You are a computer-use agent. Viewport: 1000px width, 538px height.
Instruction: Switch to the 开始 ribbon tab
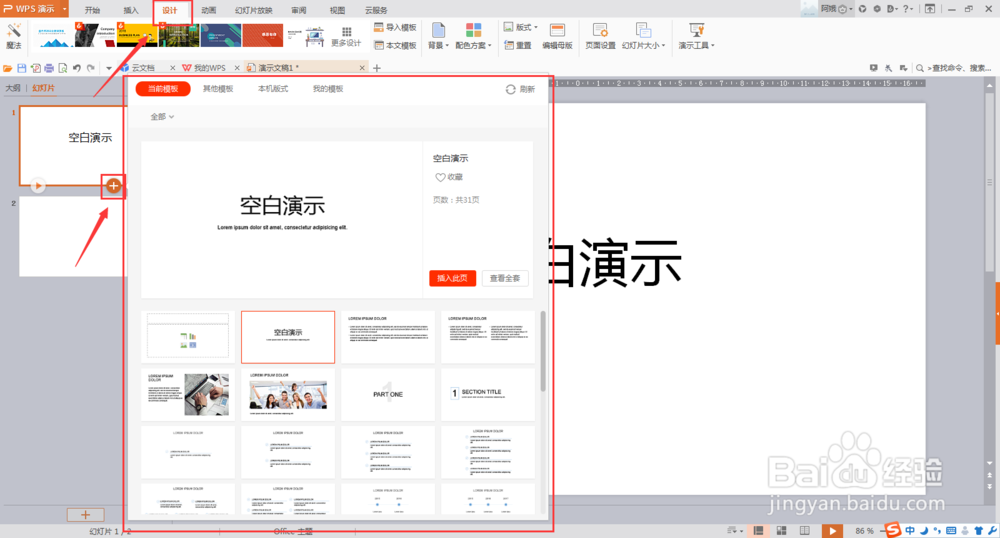(92, 10)
